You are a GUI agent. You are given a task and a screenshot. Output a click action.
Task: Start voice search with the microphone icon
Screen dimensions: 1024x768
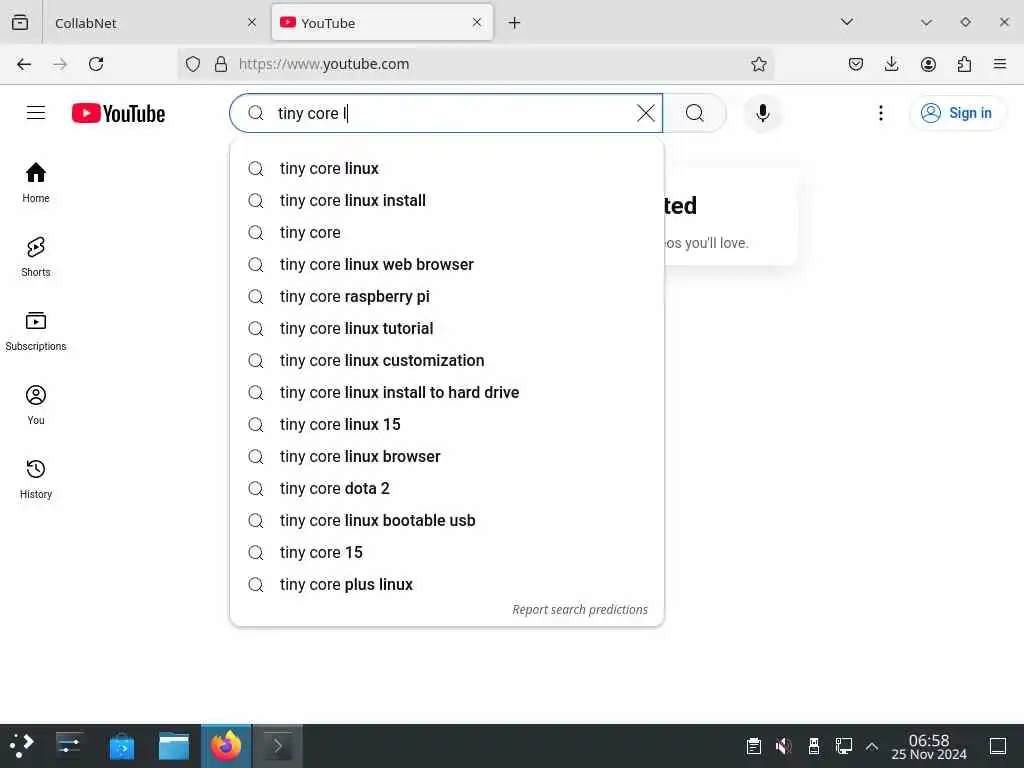click(762, 113)
